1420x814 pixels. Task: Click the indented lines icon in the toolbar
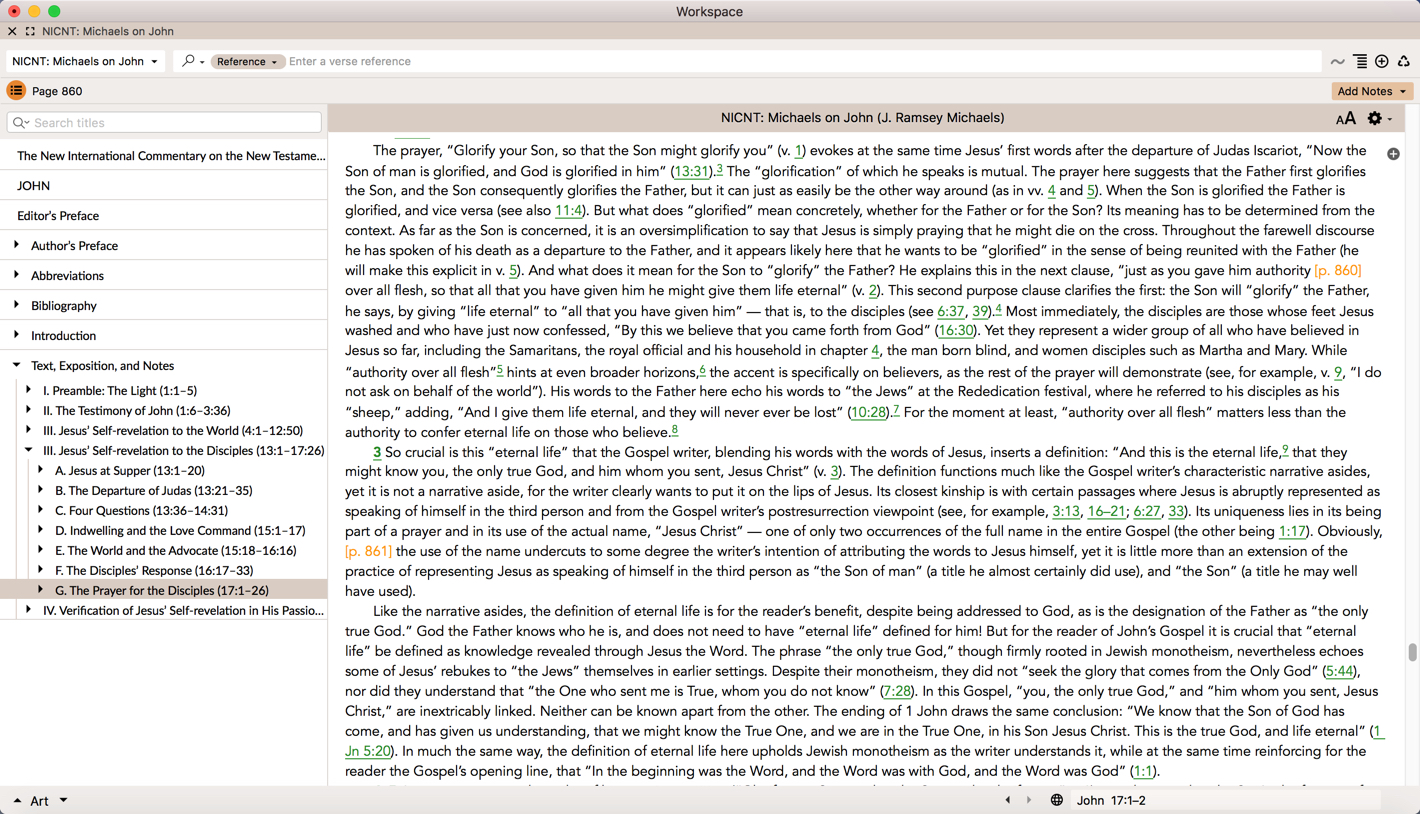point(1360,62)
